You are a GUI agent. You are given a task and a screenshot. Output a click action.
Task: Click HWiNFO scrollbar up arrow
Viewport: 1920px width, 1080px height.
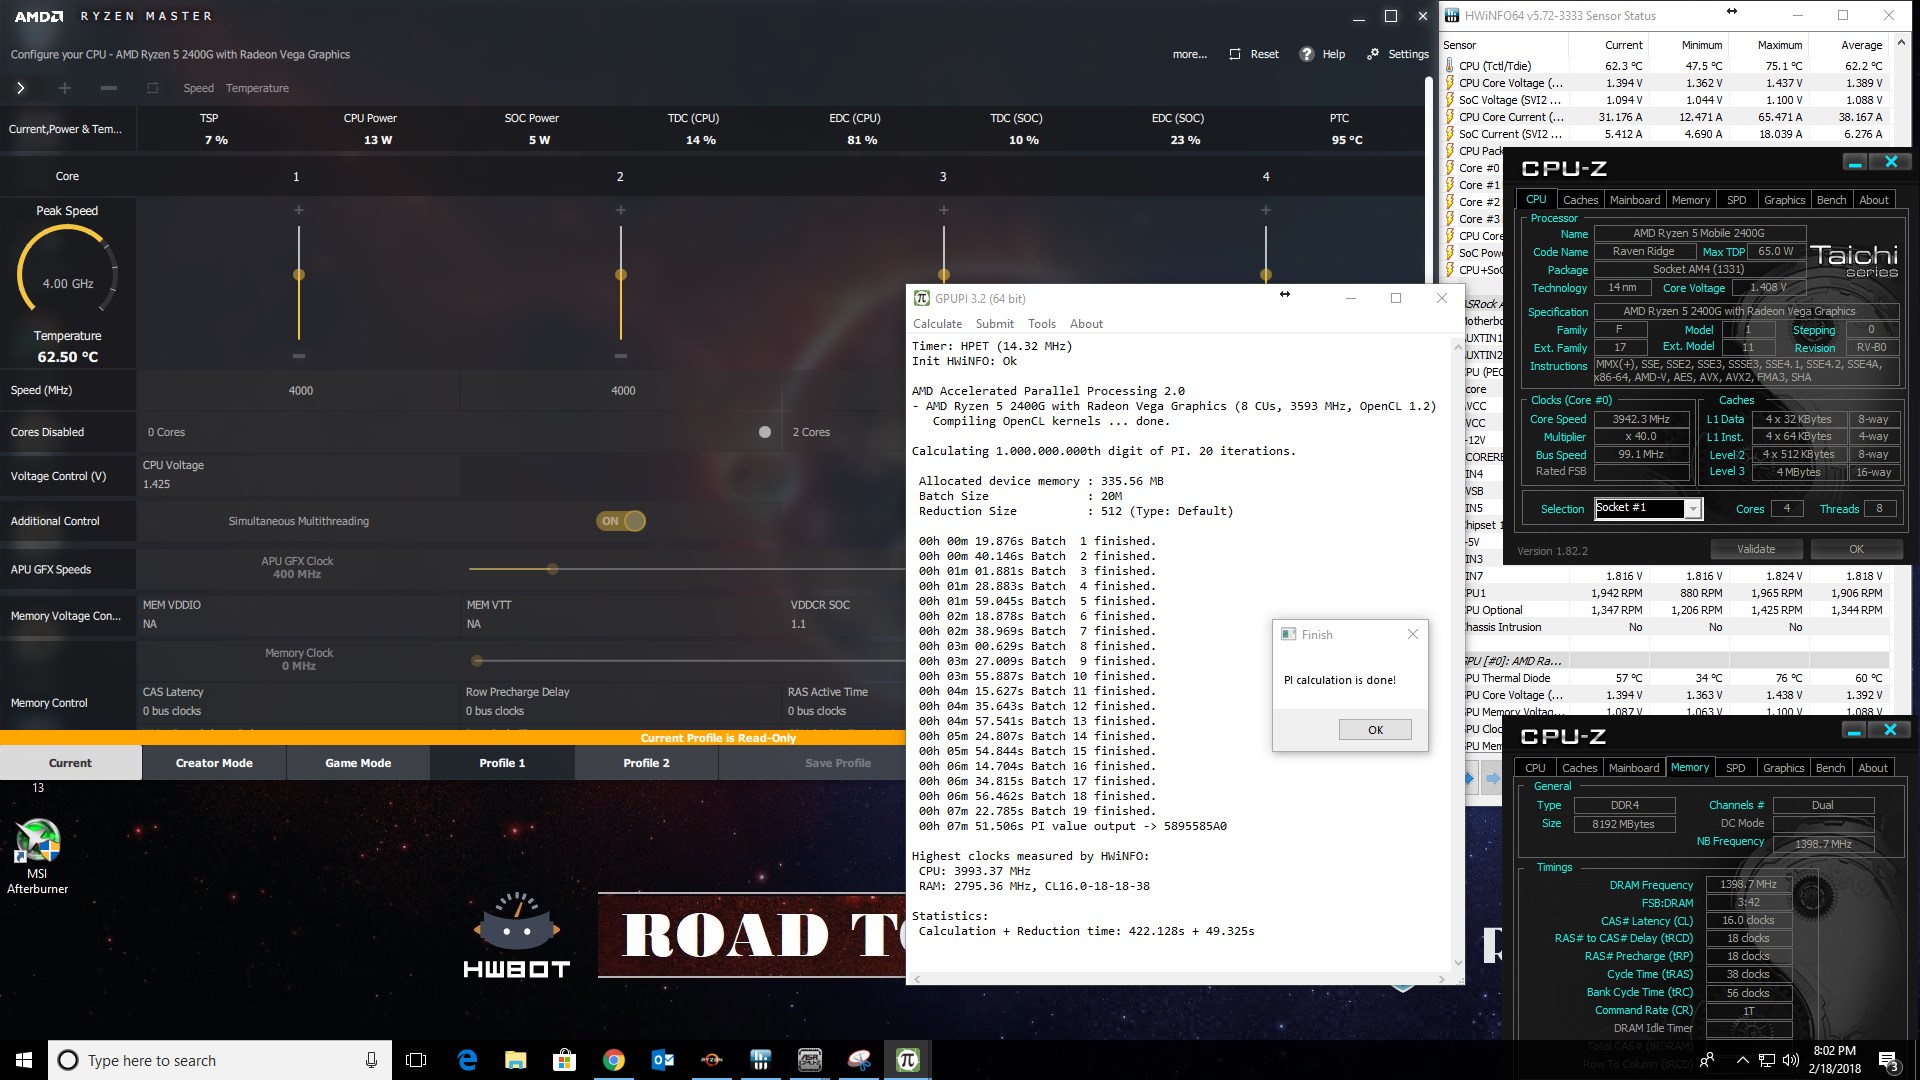coord(1902,45)
